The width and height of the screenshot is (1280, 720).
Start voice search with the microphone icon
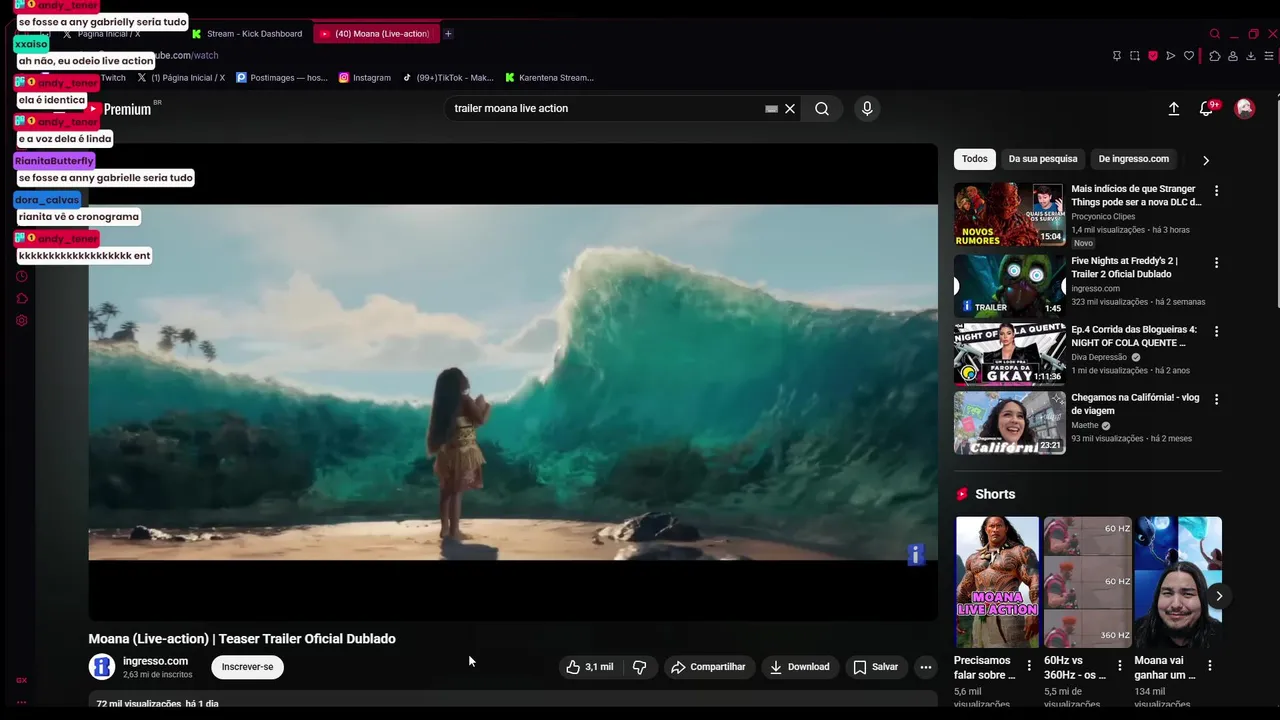pos(867,108)
